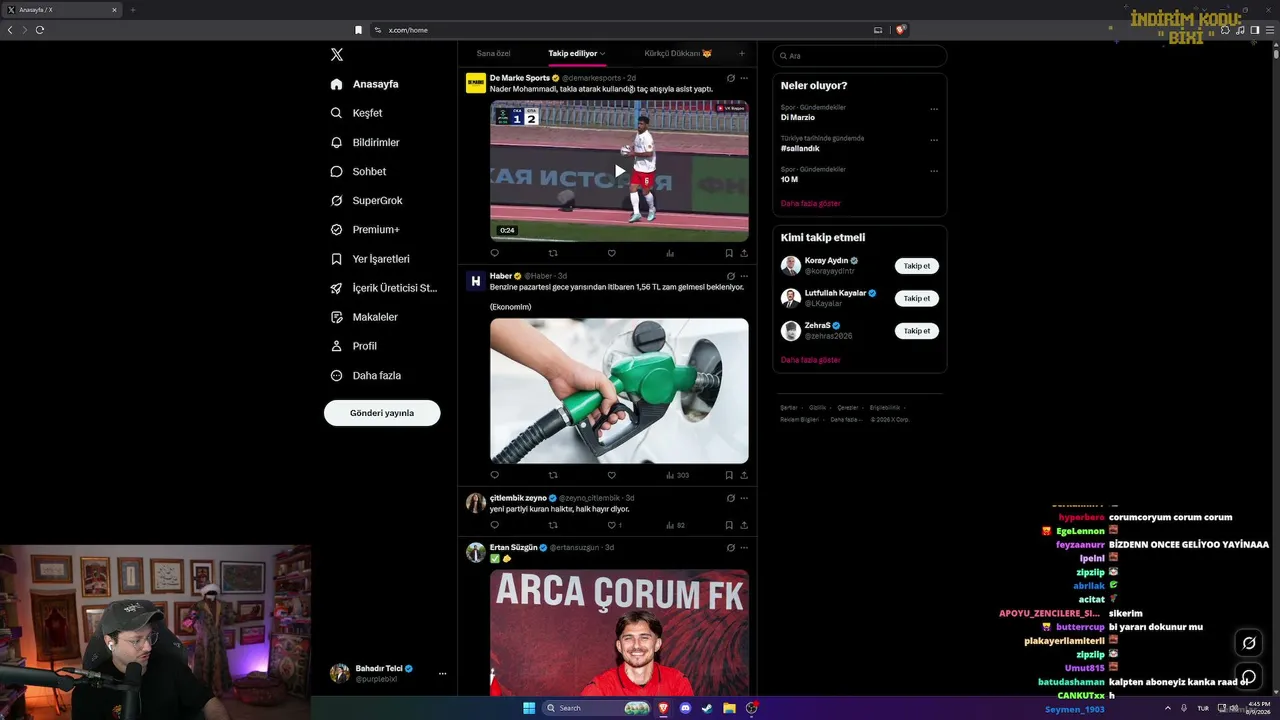Switch to Sana özel tab

(x=493, y=53)
